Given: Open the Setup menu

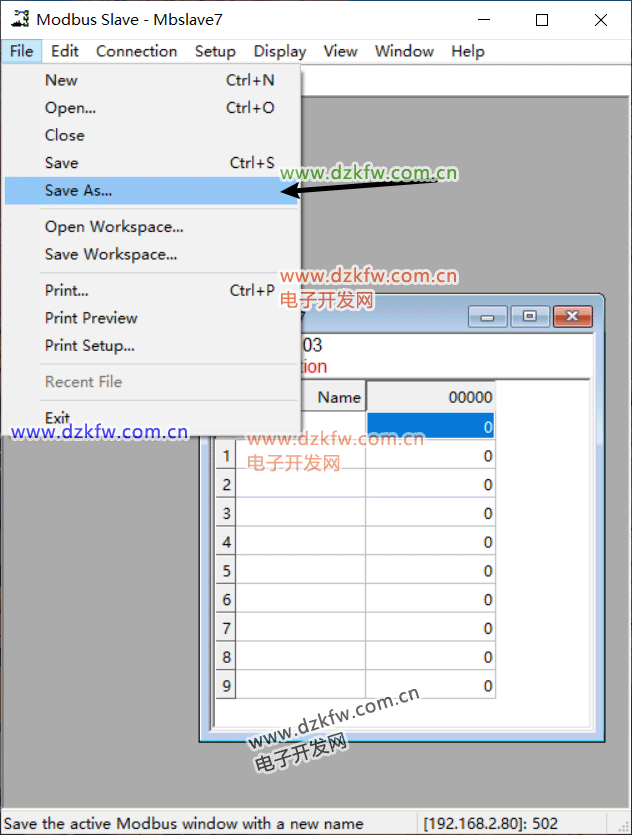Looking at the screenshot, I should [215, 51].
